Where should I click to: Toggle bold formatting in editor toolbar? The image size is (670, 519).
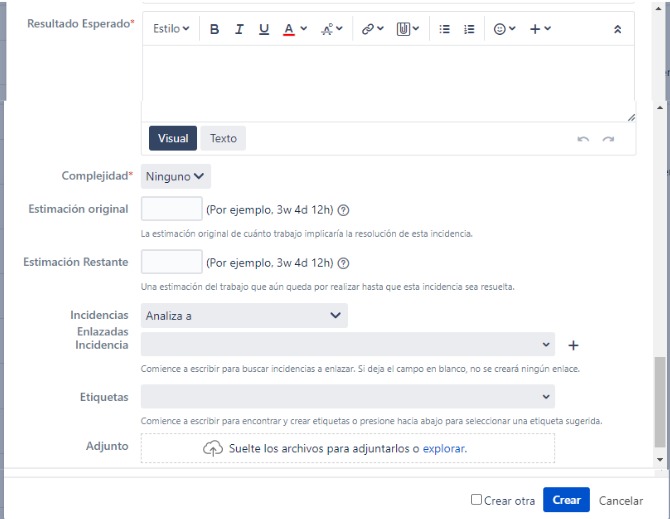click(x=215, y=29)
